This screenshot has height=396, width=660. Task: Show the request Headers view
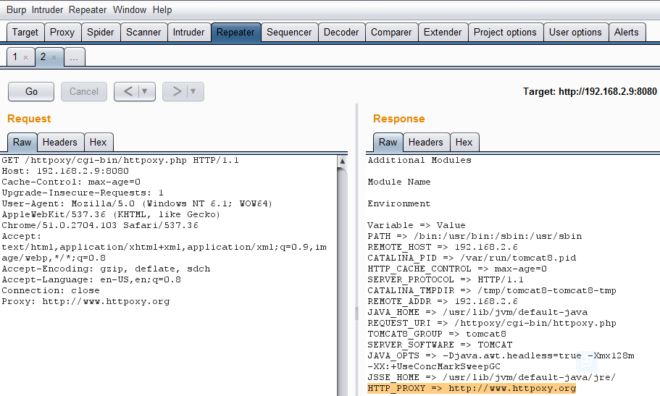click(60, 142)
